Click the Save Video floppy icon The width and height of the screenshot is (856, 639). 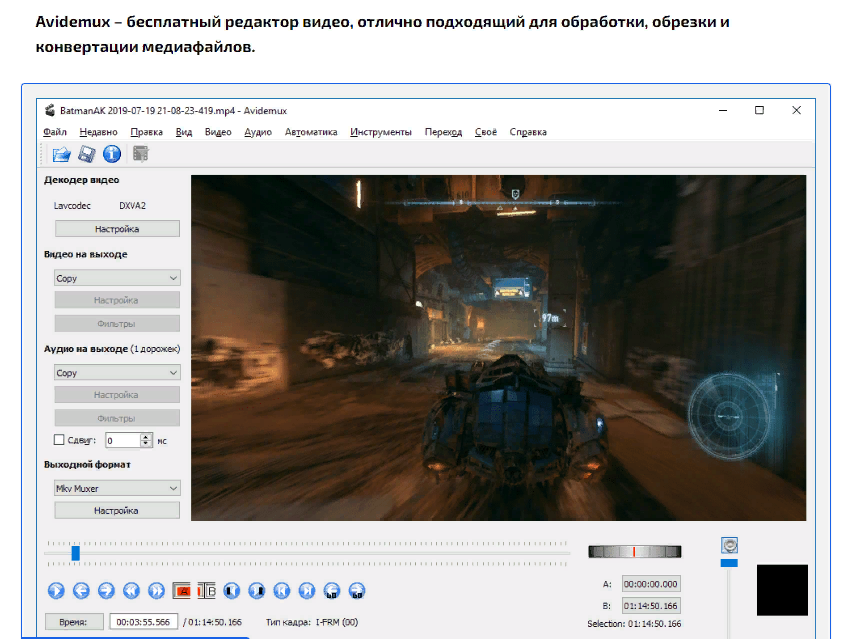click(x=87, y=154)
